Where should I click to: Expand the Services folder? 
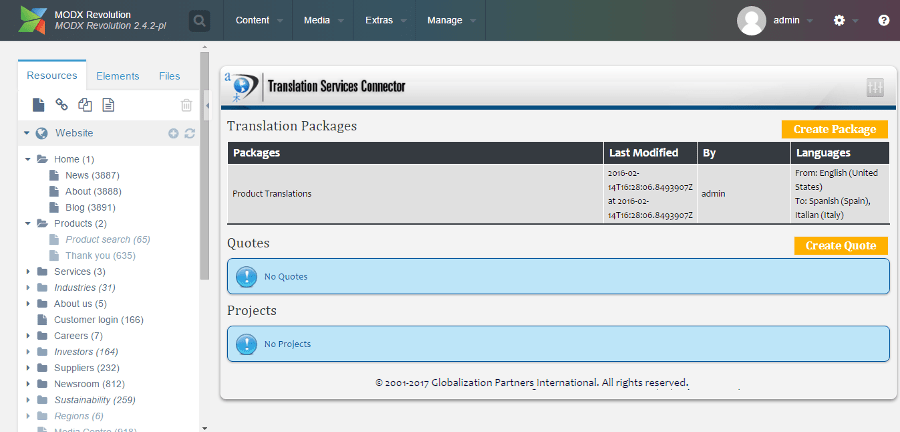[28, 271]
